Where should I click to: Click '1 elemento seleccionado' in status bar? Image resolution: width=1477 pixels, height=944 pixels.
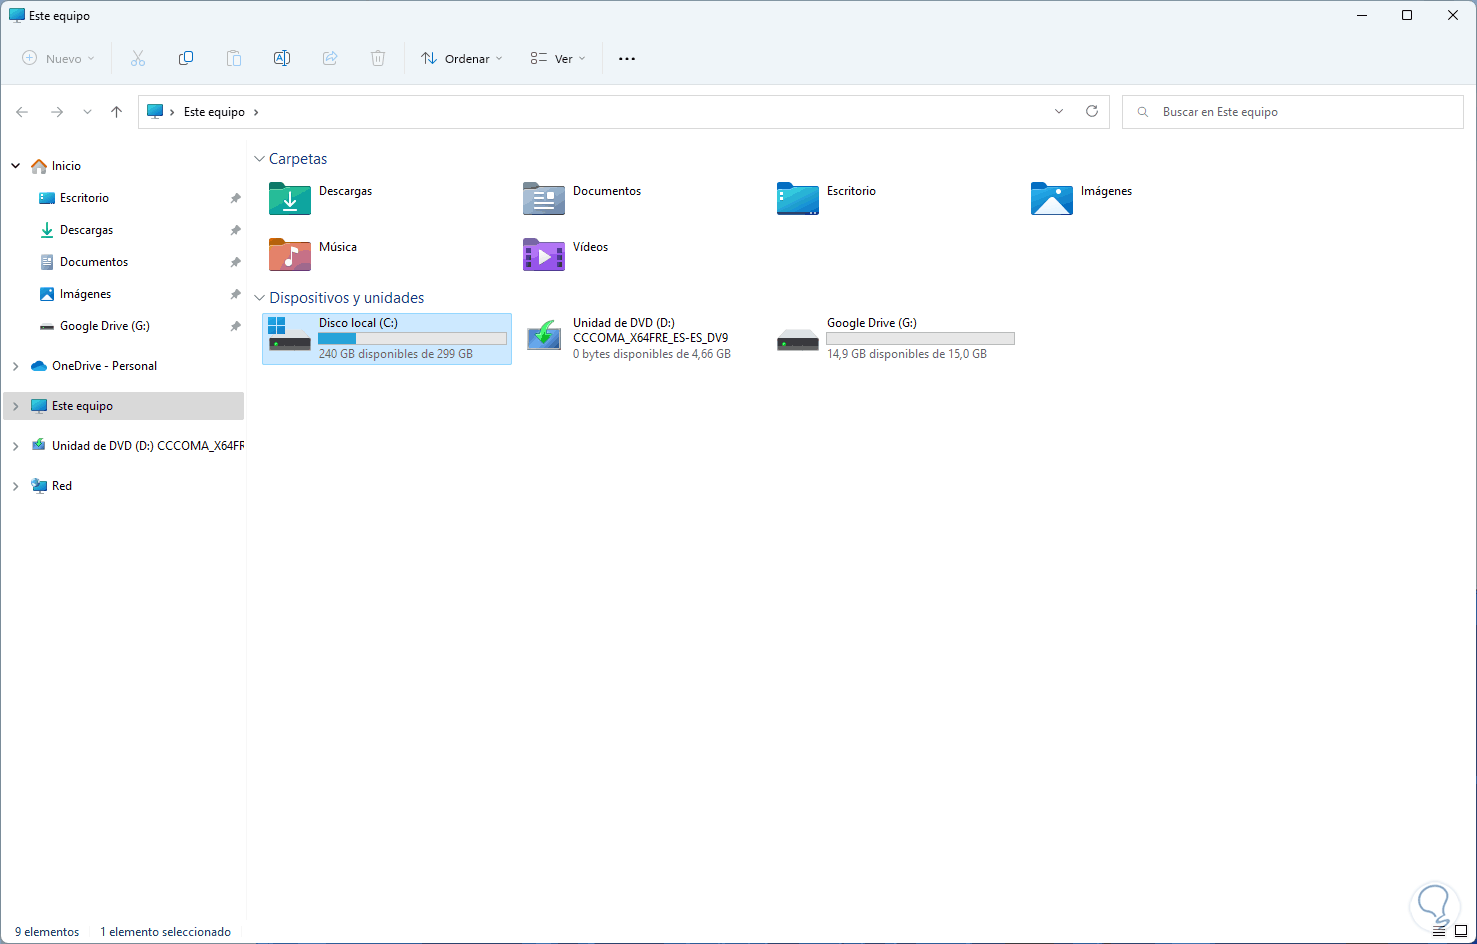pyautogui.click(x=165, y=932)
